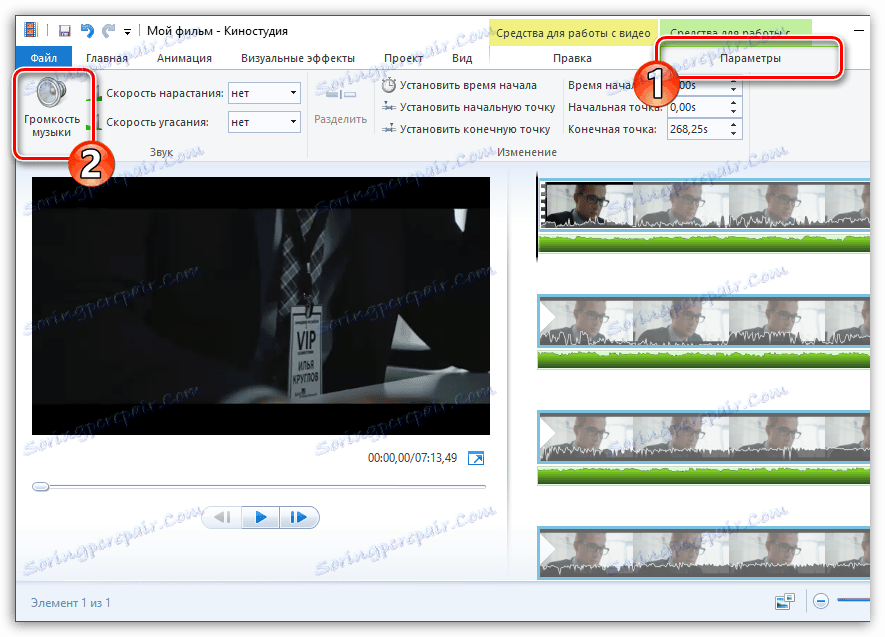Image resolution: width=885 pixels, height=637 pixels.
Task: Click the Начальная точка value field
Action: (x=698, y=107)
